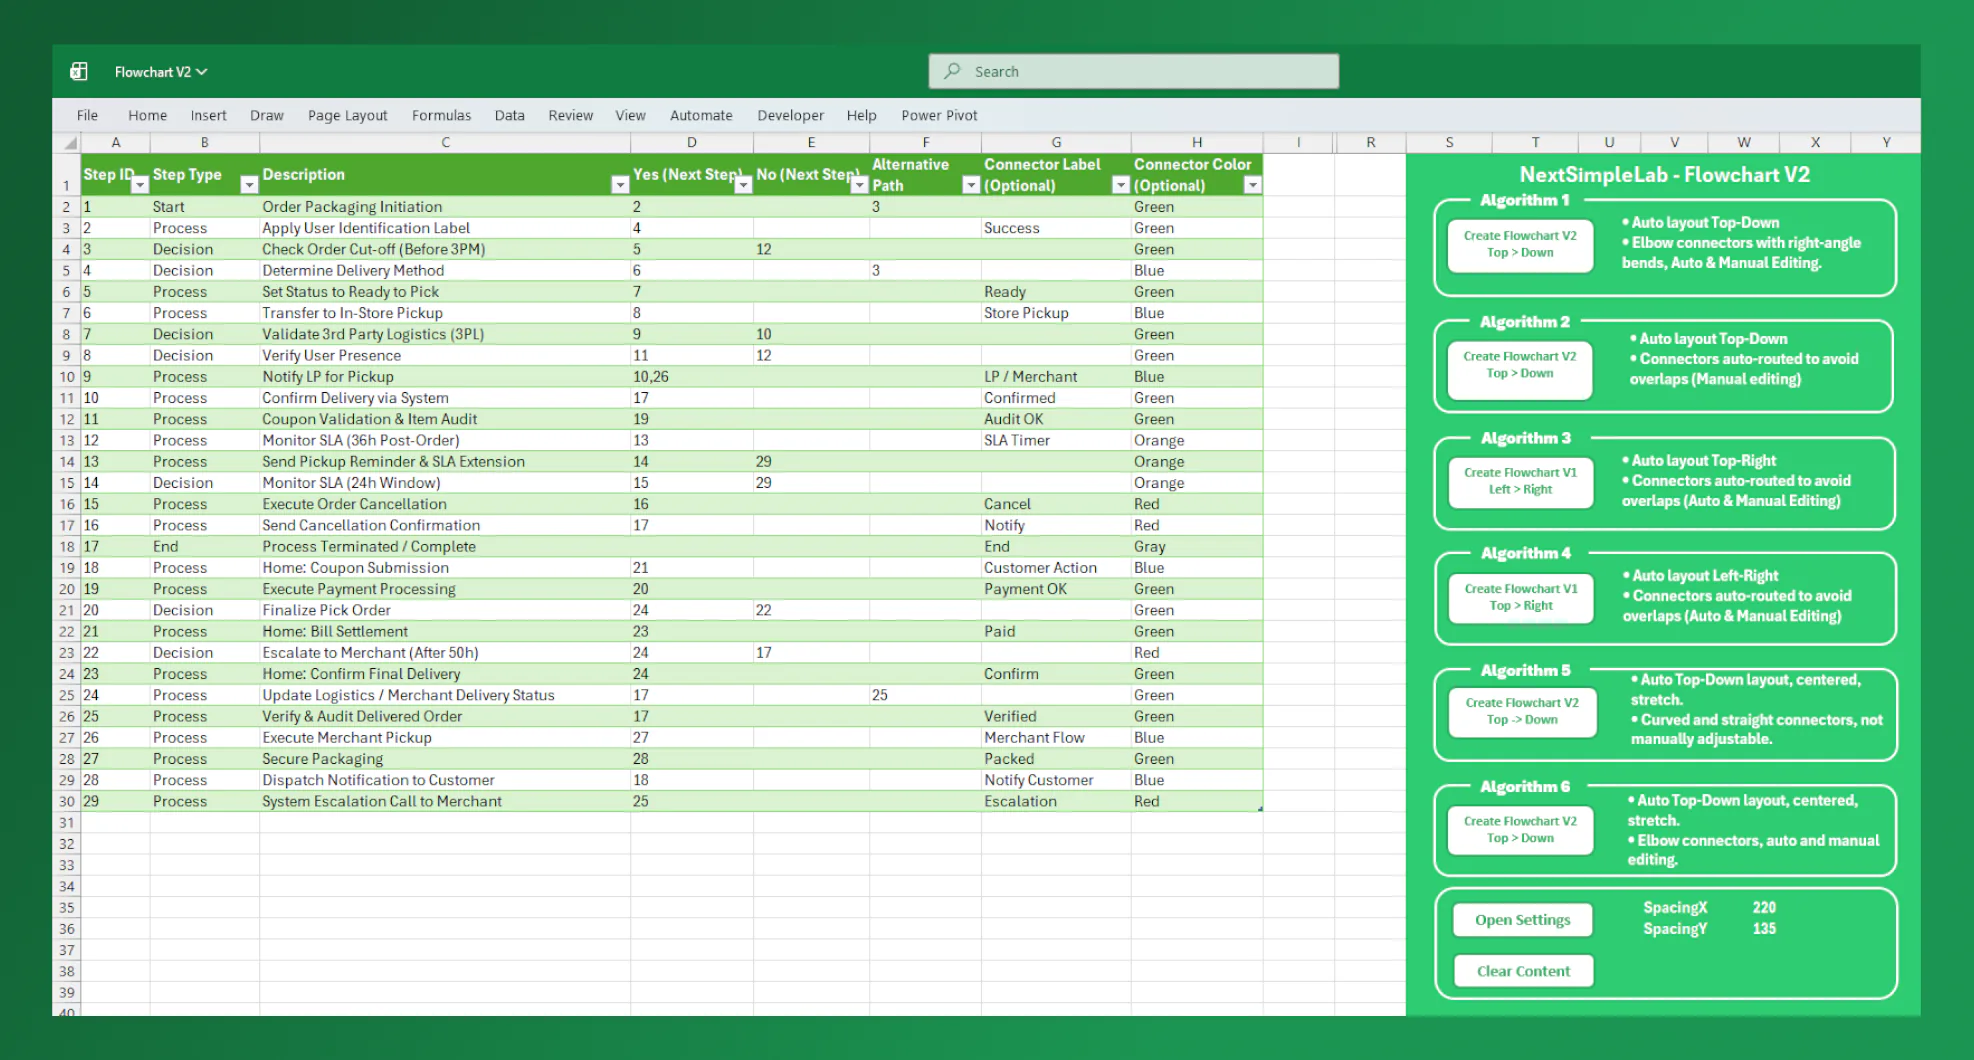Switch to the Page Layout tab
Viewport: 1974px width, 1060px height.
pos(347,115)
